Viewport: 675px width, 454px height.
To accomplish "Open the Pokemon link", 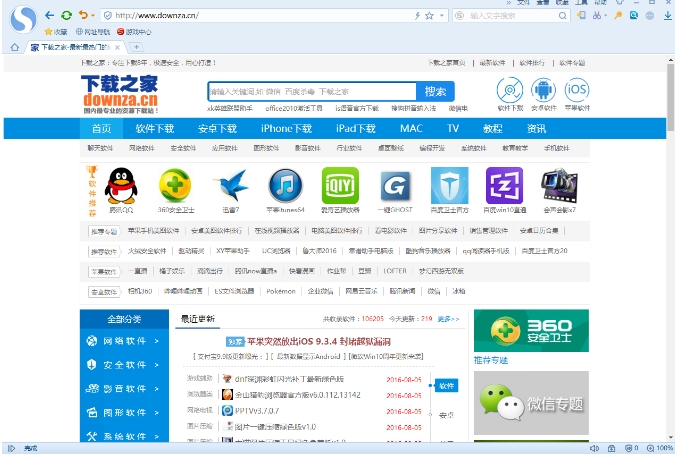I will point(281,291).
